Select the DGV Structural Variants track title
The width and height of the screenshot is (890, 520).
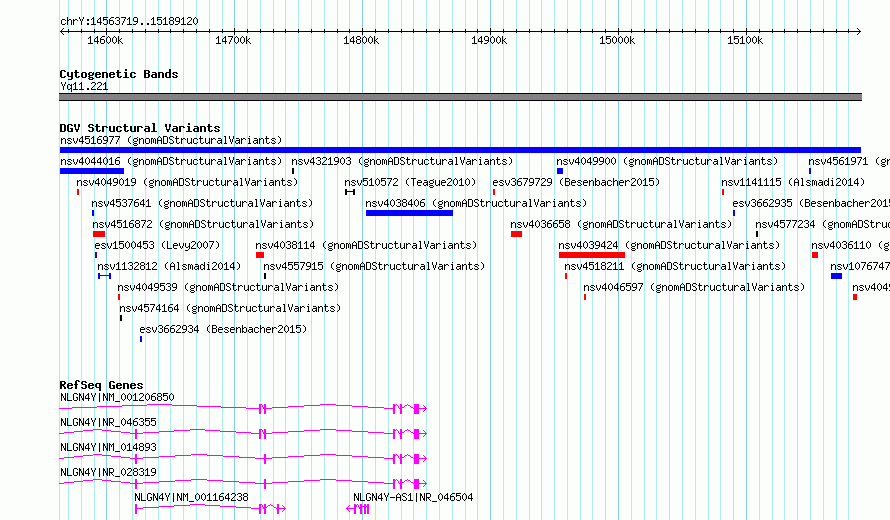click(140, 128)
